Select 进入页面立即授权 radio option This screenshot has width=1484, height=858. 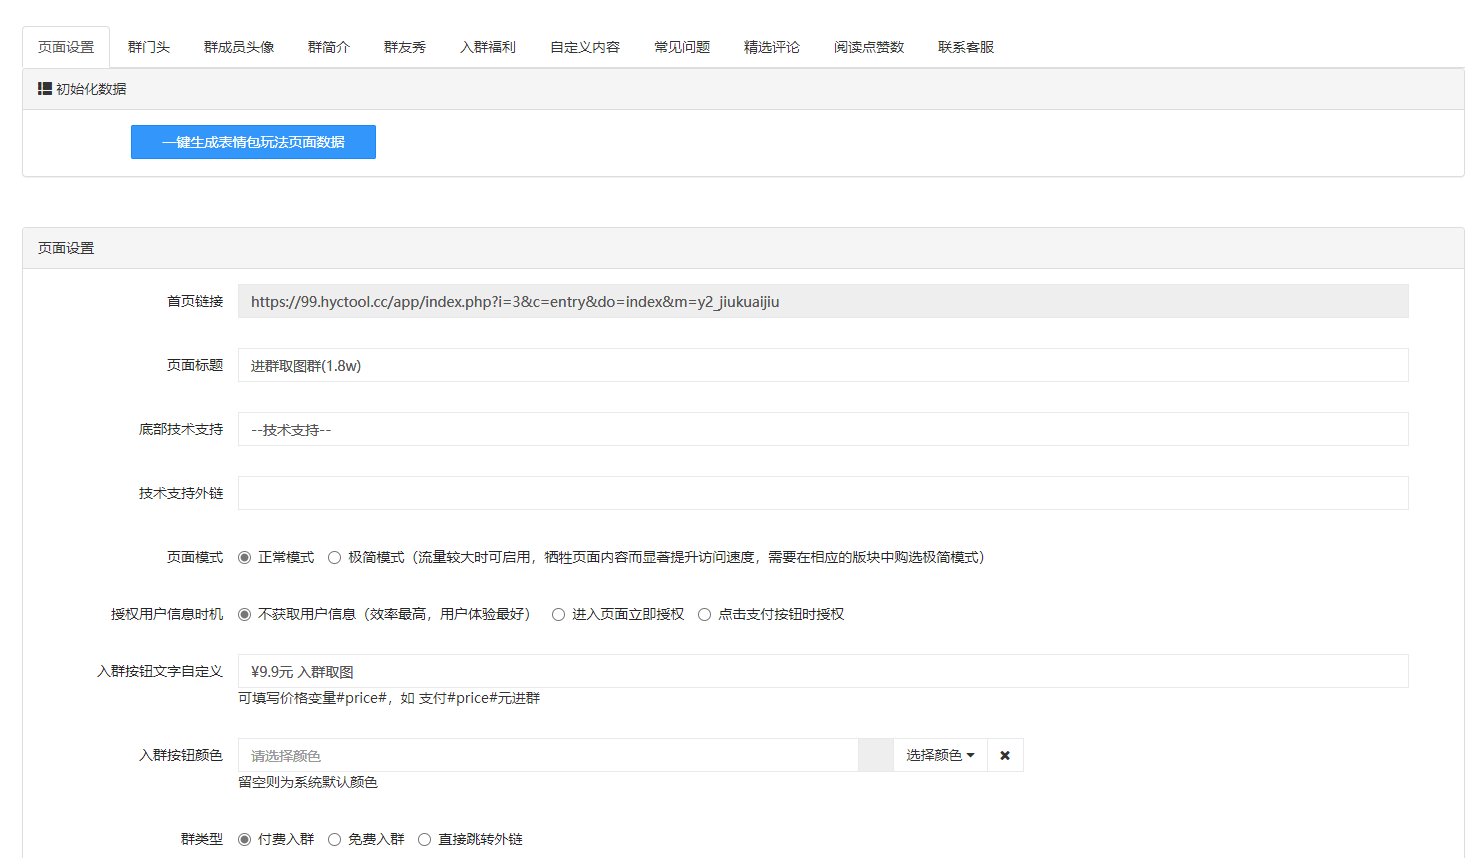click(x=559, y=614)
